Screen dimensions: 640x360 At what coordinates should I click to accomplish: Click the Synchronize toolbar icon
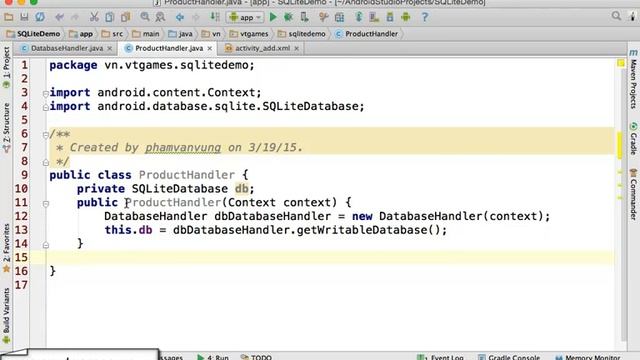point(40,17)
